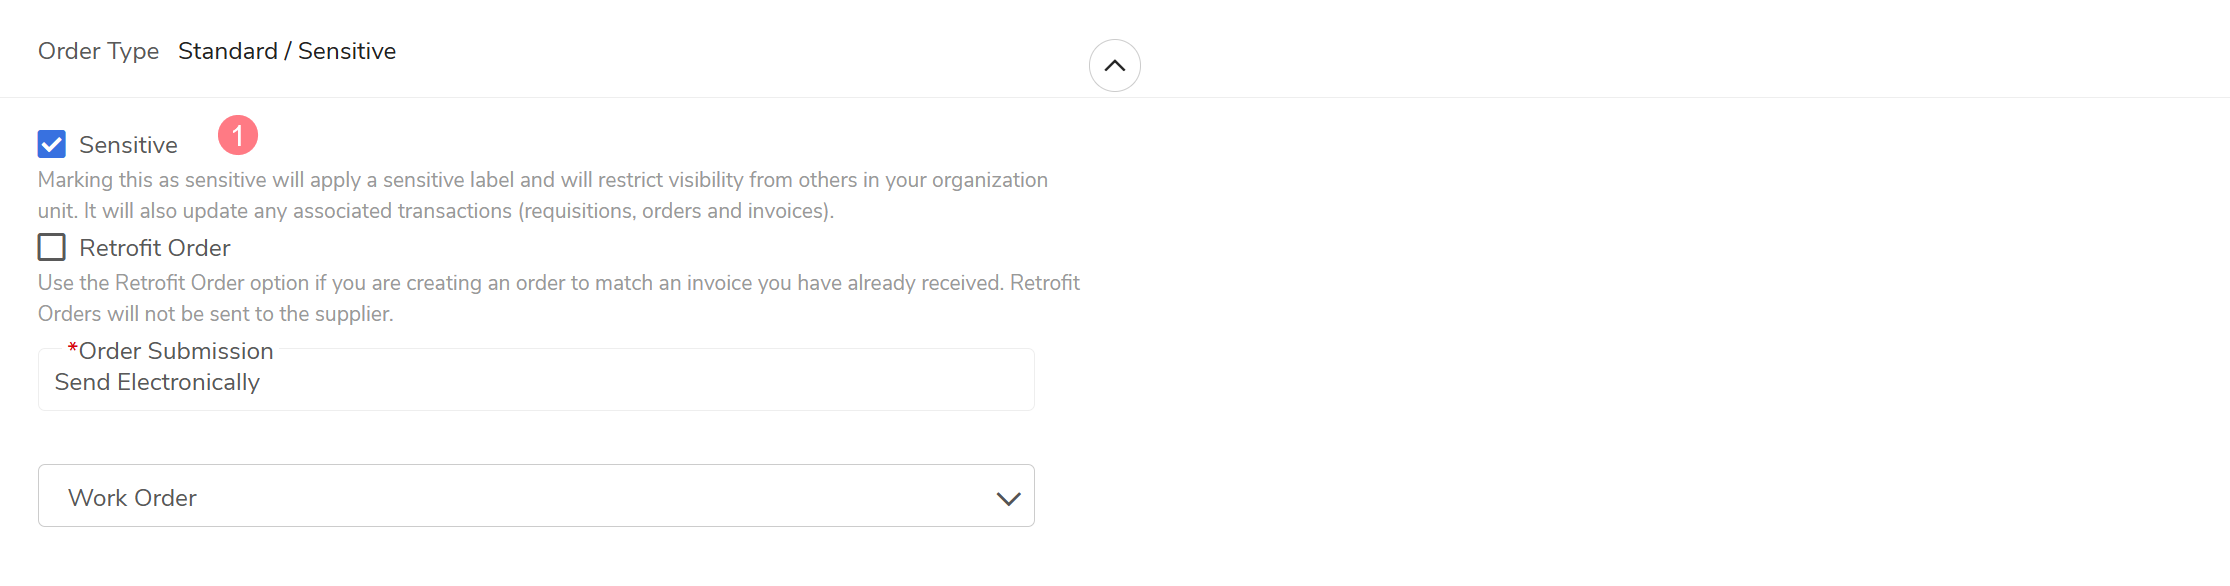Collapse the Order Type section chevron
Image resolution: width=2230 pixels, height=586 pixels.
[1114, 66]
